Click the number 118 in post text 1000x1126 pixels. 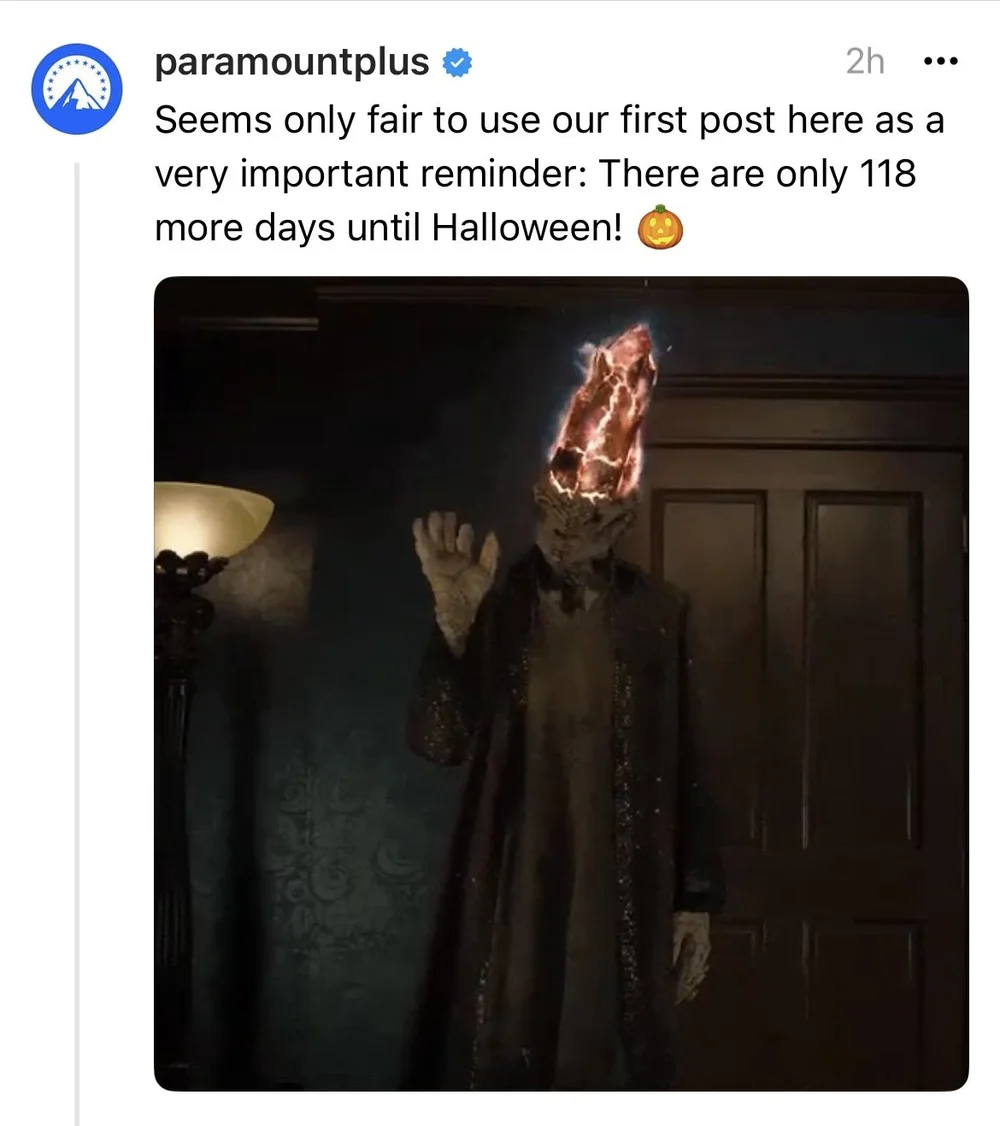point(887,174)
